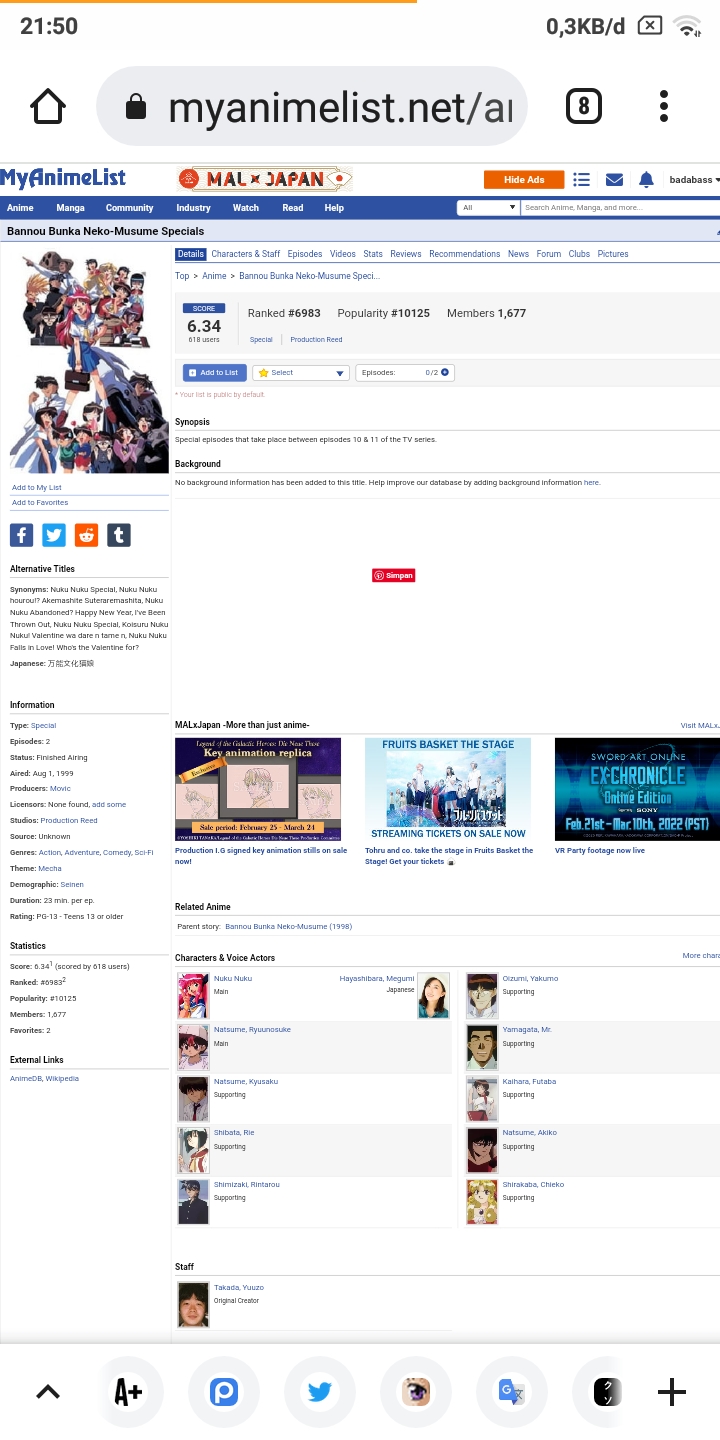Share on Tumblr icon
720x1440 pixels.
point(119,535)
